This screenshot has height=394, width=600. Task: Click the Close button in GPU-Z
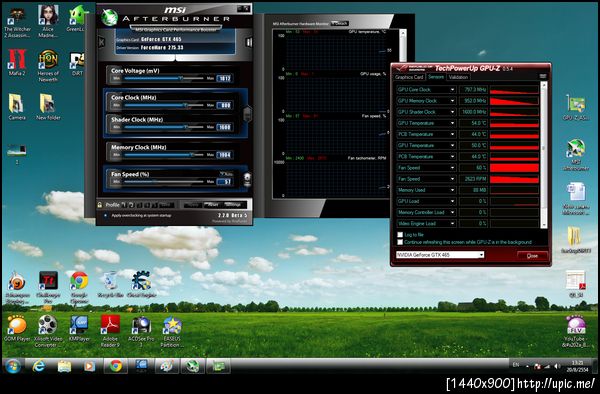click(x=532, y=256)
